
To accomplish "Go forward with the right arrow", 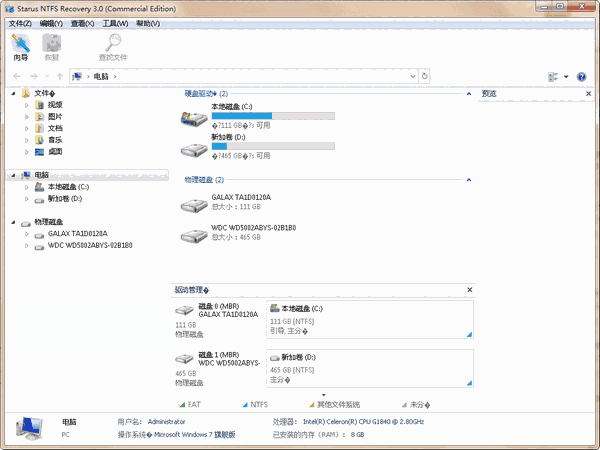I will tap(34, 77).
